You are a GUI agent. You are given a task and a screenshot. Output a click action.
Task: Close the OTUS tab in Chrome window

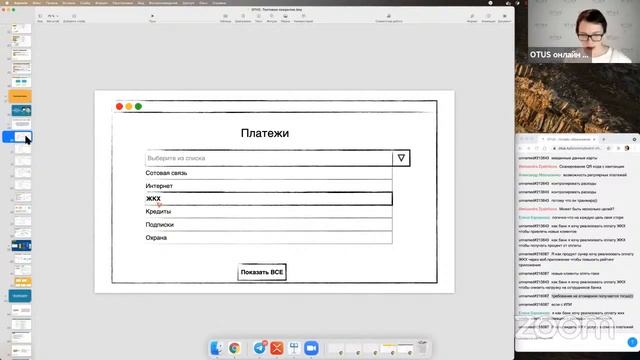point(594,140)
